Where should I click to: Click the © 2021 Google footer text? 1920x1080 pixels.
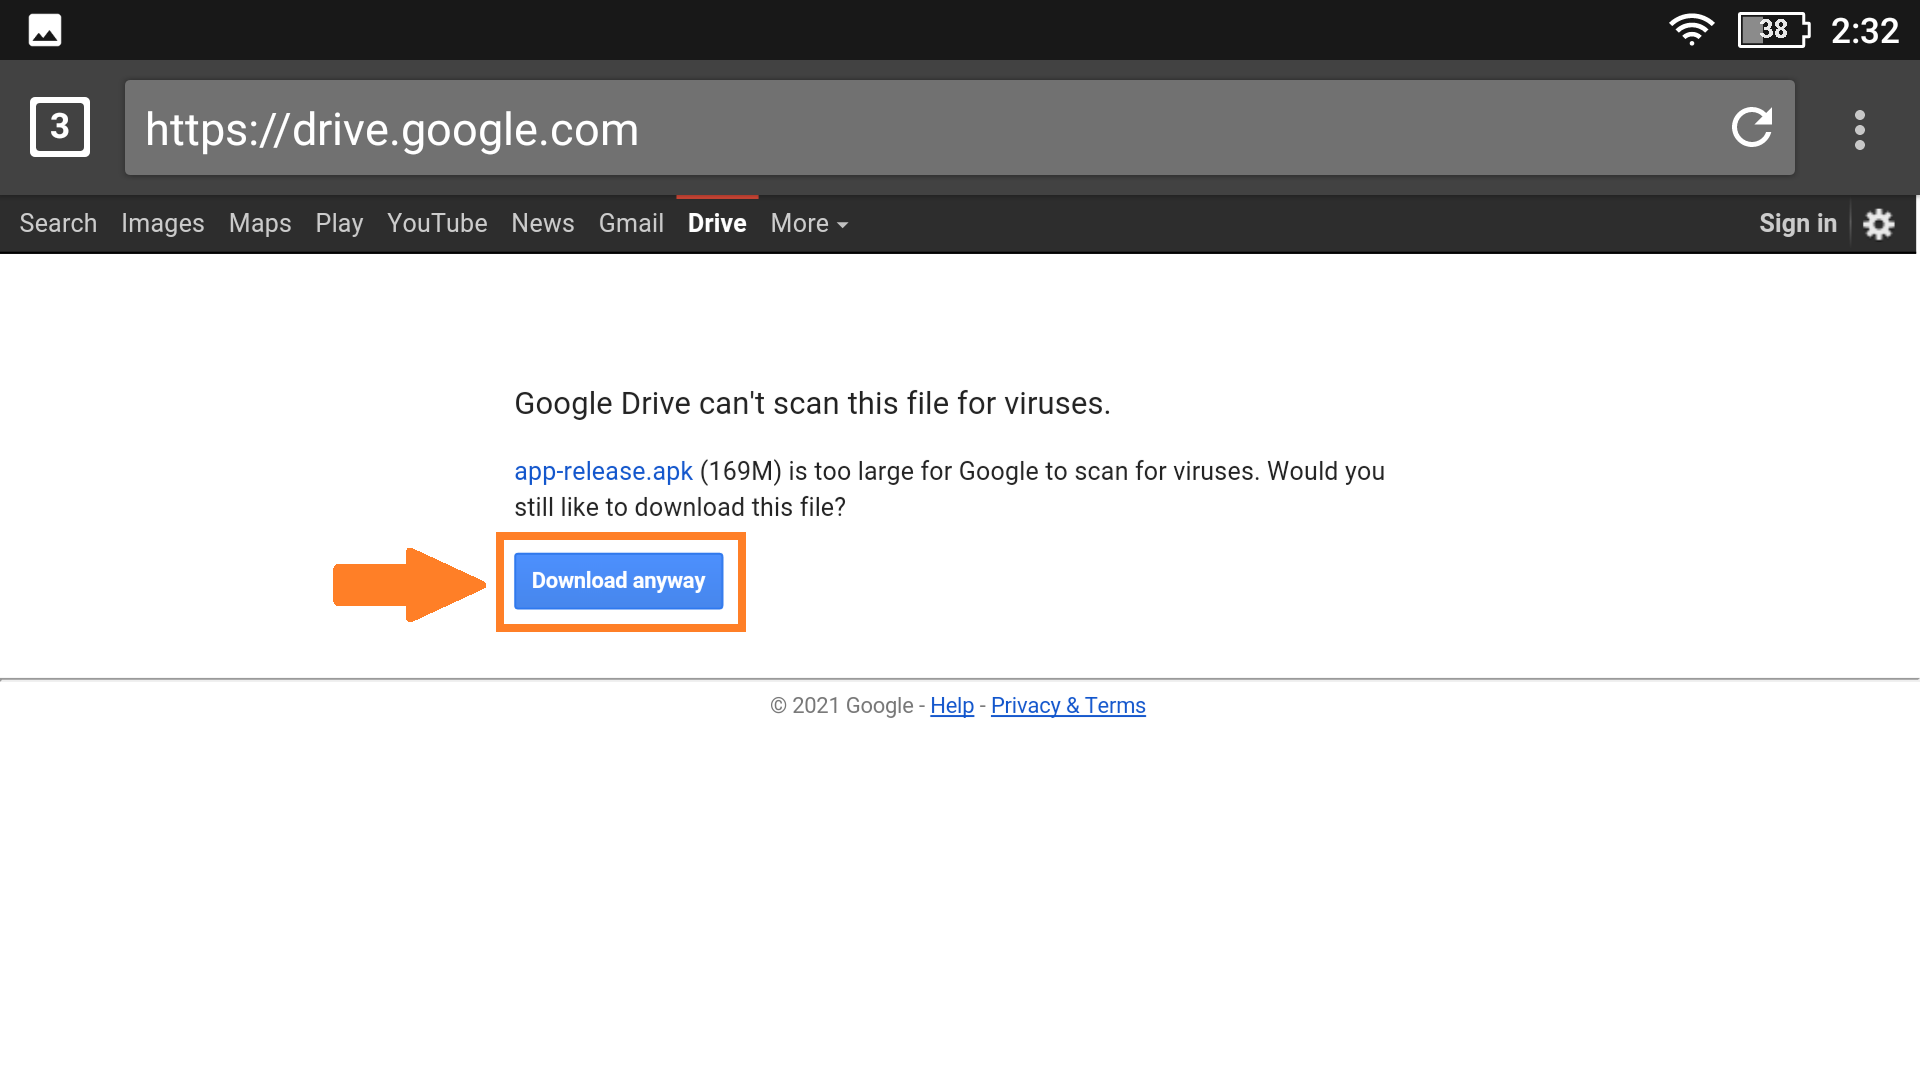(842, 706)
